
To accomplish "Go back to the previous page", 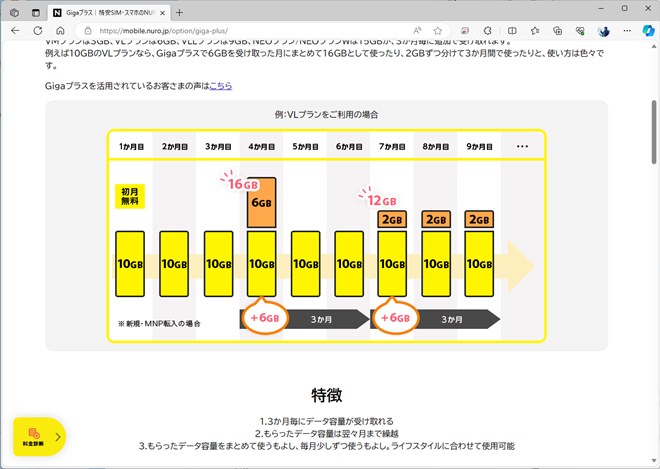I will (x=16, y=31).
